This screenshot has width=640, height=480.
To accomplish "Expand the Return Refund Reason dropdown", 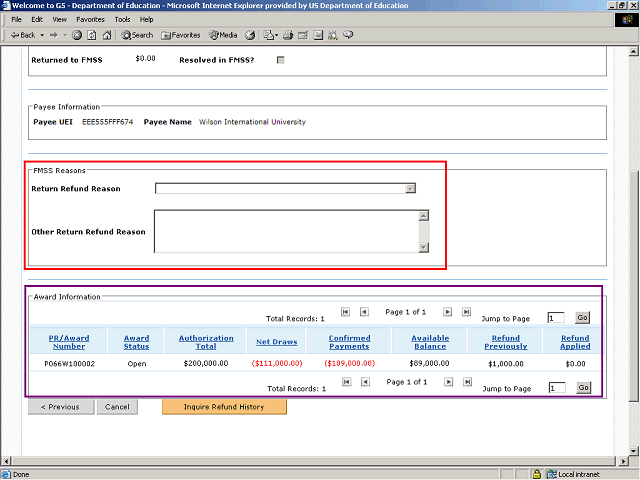I will click(x=410, y=188).
